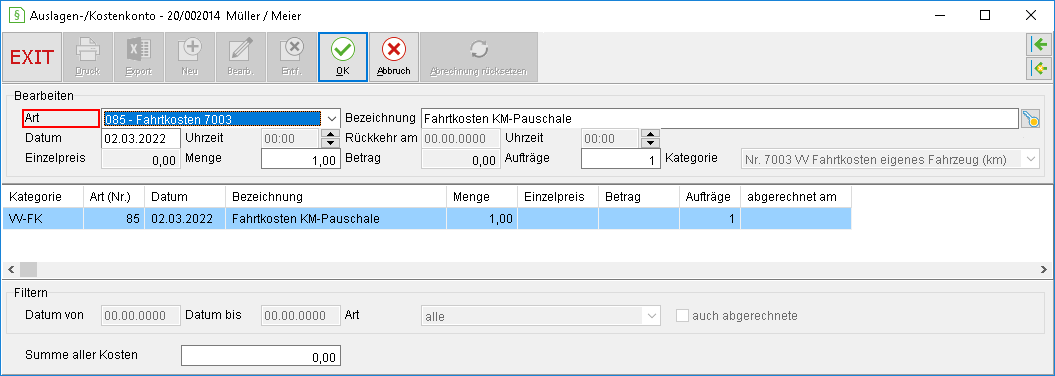The width and height of the screenshot is (1055, 376).
Task: Open the Kategorie dropdown Nr. 7003 VV
Action: [1031, 159]
